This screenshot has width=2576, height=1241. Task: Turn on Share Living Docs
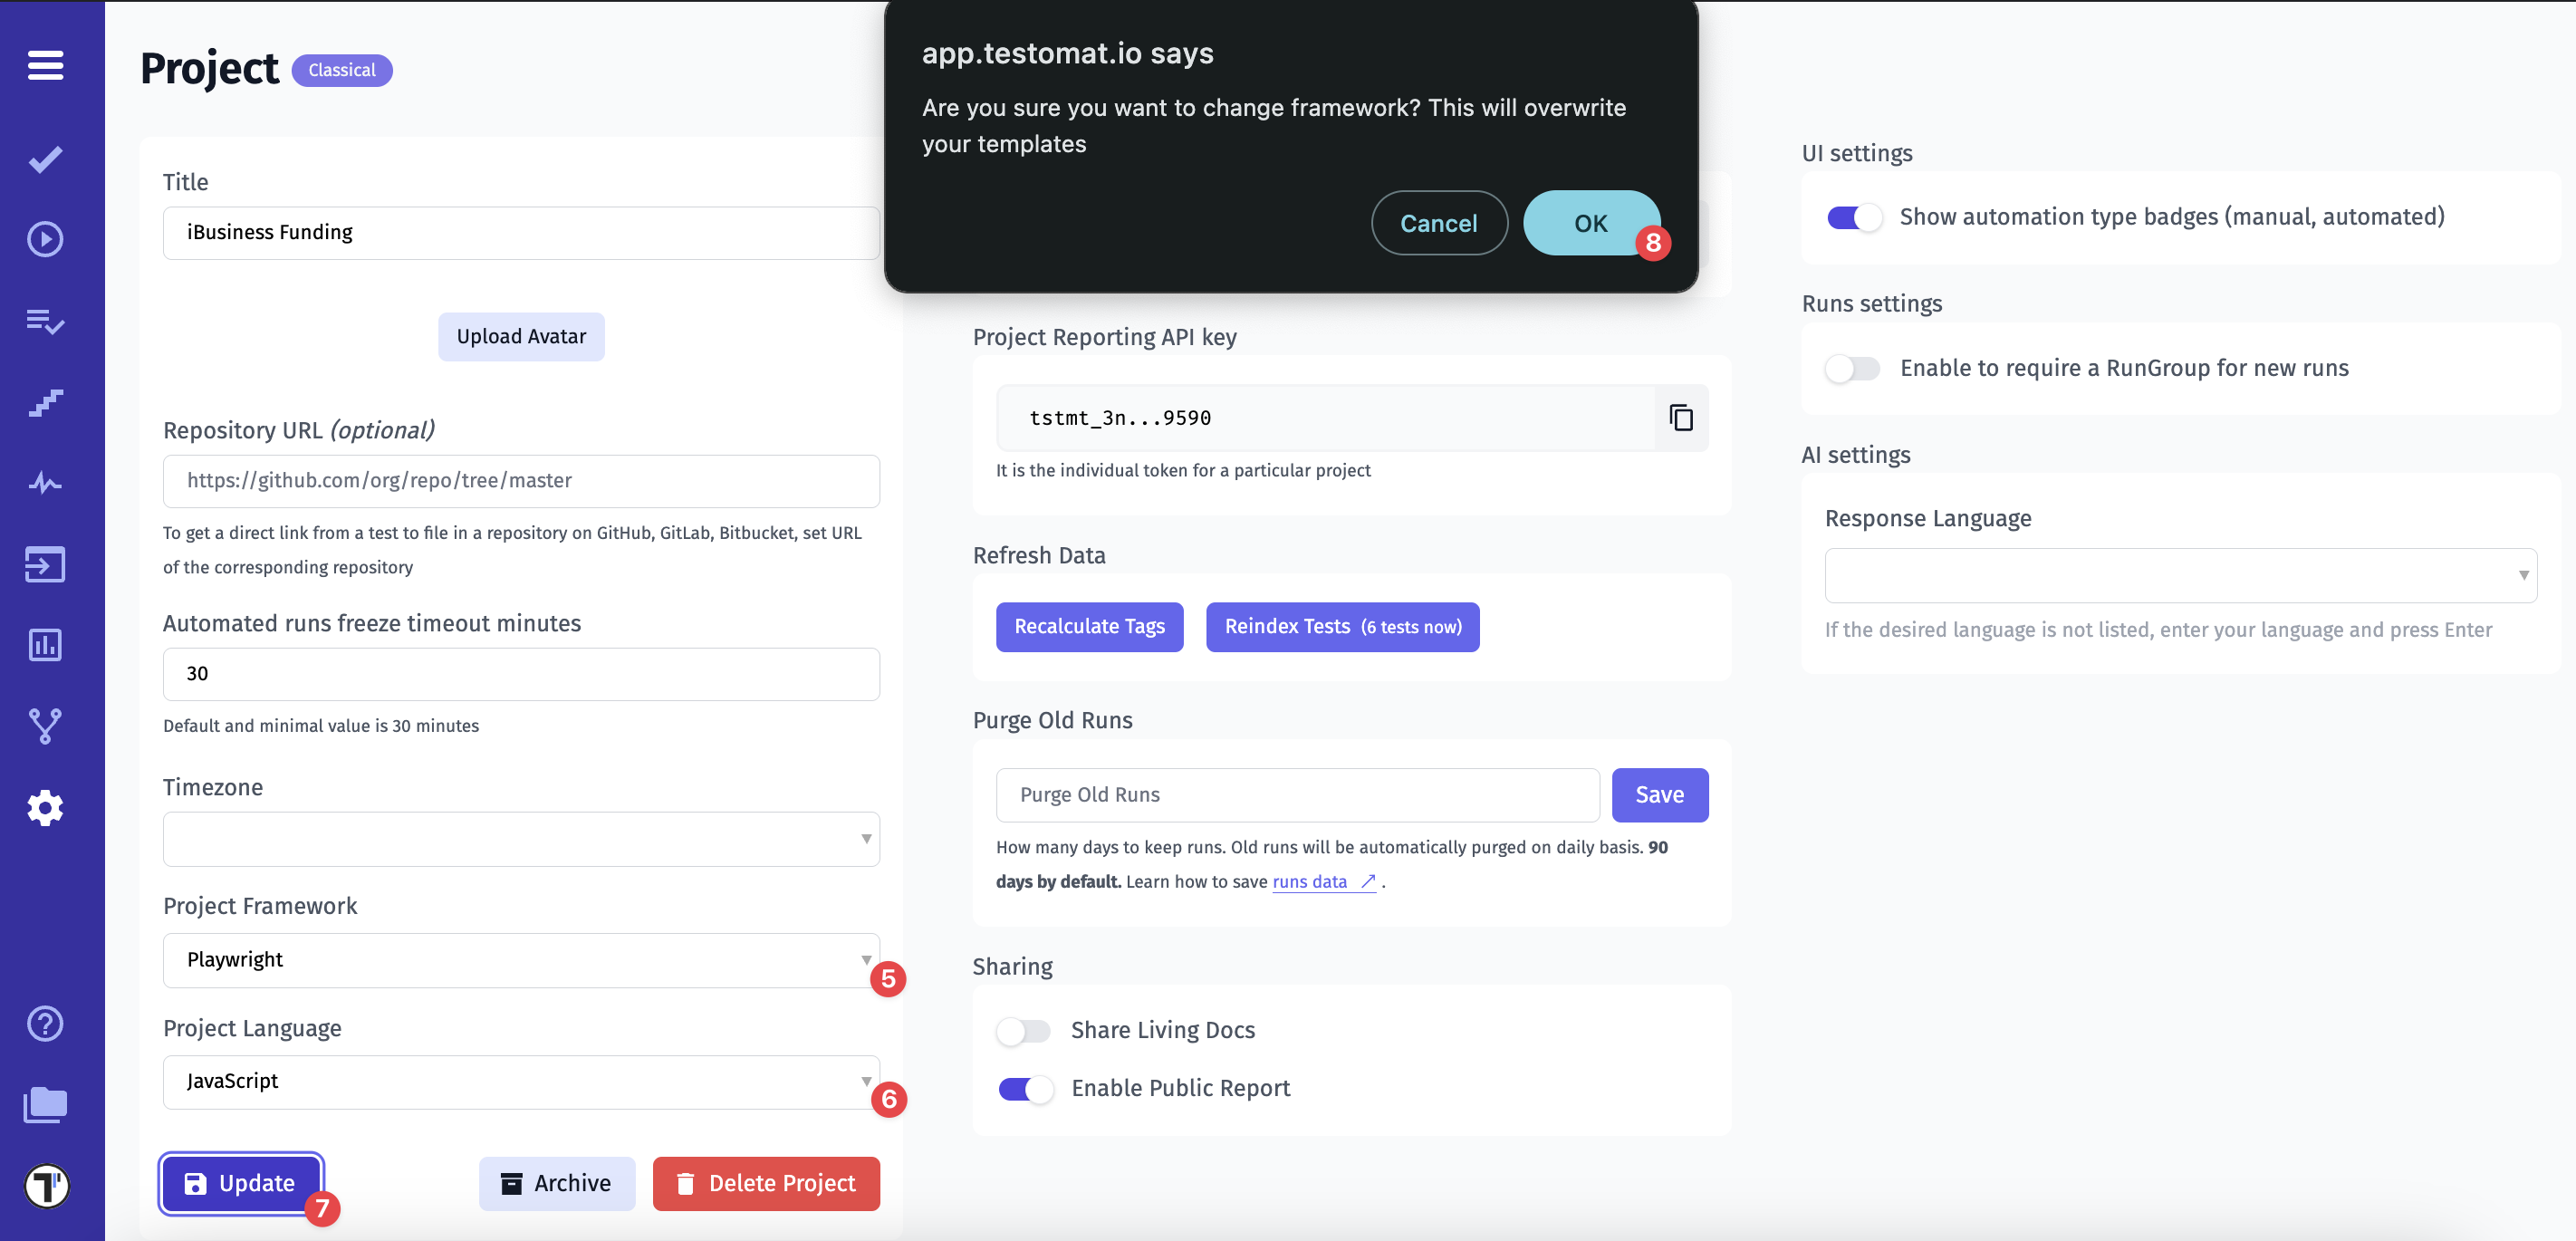tap(1024, 1030)
